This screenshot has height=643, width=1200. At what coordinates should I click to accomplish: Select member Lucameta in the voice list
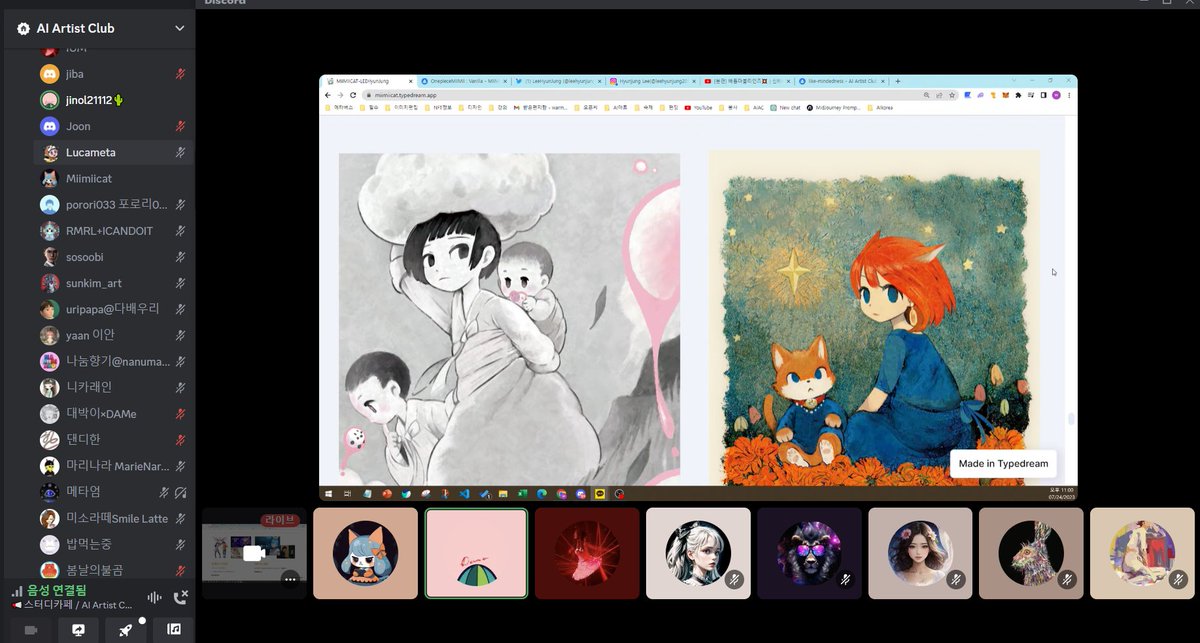tap(115, 152)
